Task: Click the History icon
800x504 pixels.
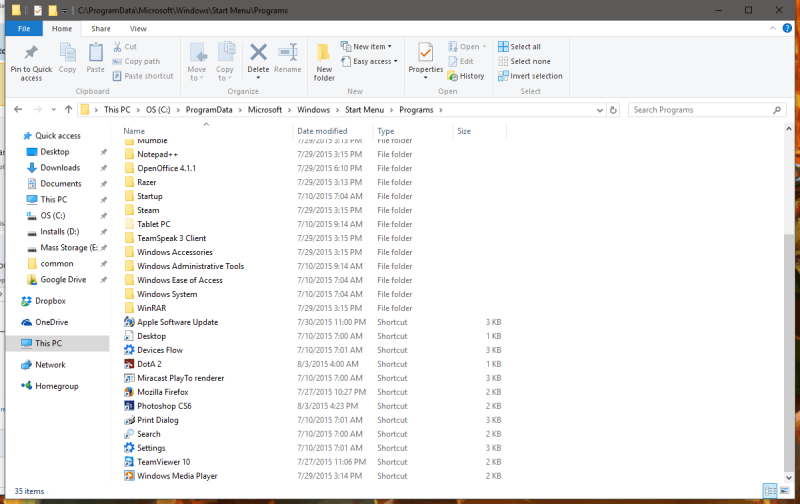Action: pyautogui.click(x=452, y=76)
